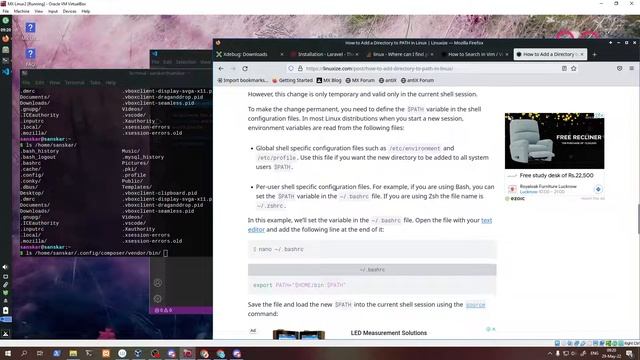Switch to the linux - Where can I find tab
The width and height of the screenshot is (640, 360).
coord(400,54)
